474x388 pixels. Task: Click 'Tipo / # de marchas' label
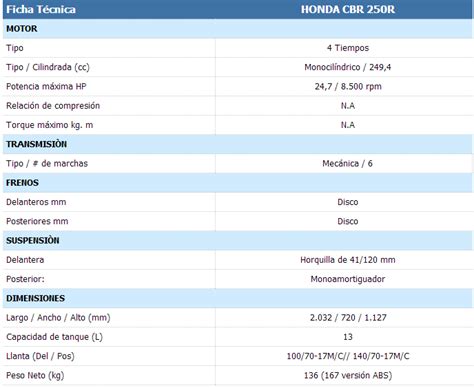coord(47,163)
